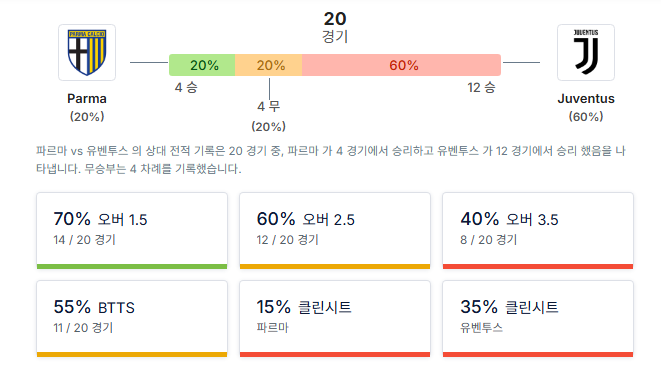Viewport: 661px width, 367px height.
Task: Select the red 60% Juventus win segment
Action: (x=401, y=65)
